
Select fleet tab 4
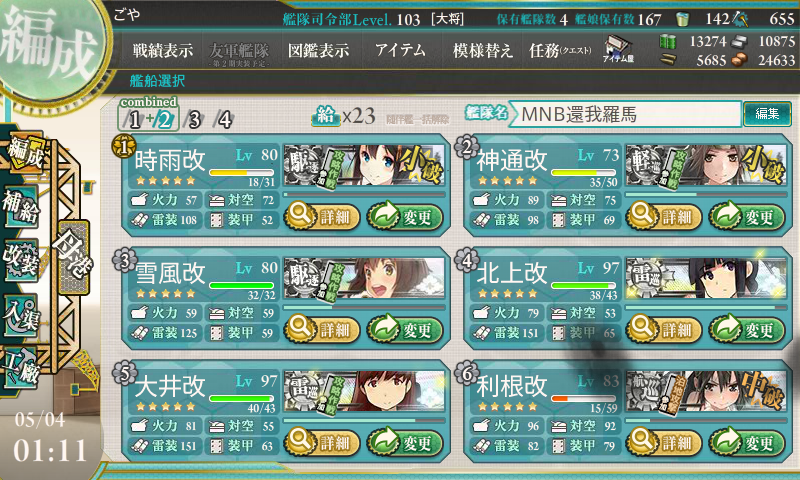tap(223, 120)
